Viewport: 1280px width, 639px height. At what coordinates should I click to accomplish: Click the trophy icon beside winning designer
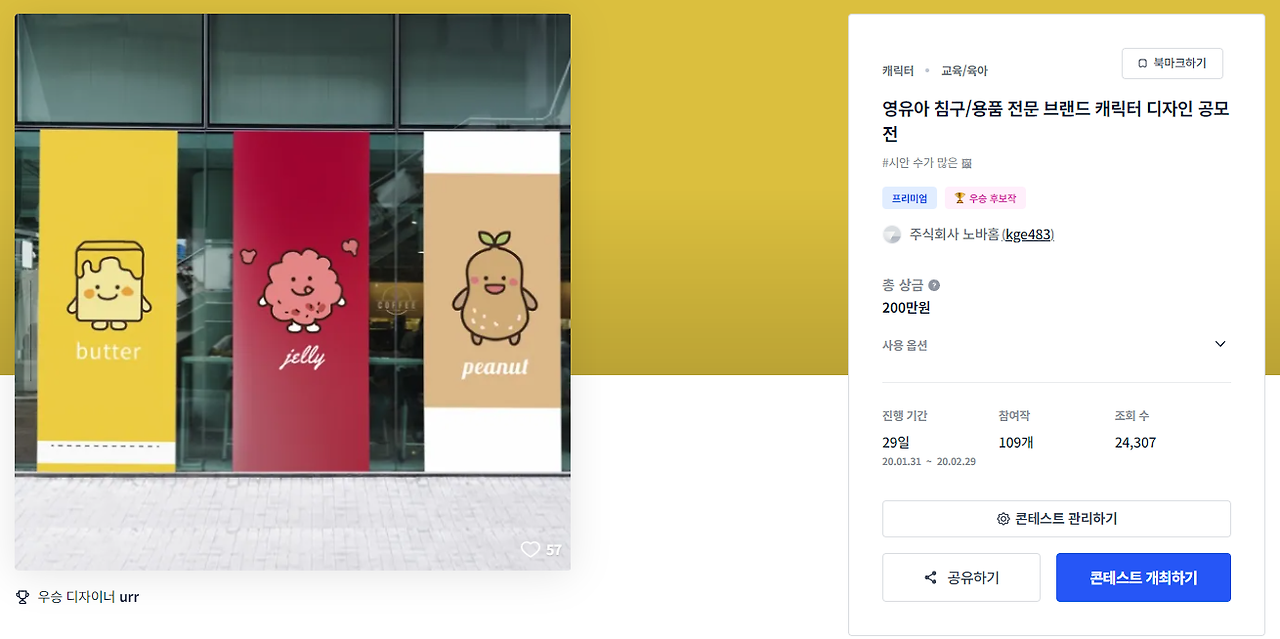click(x=23, y=597)
